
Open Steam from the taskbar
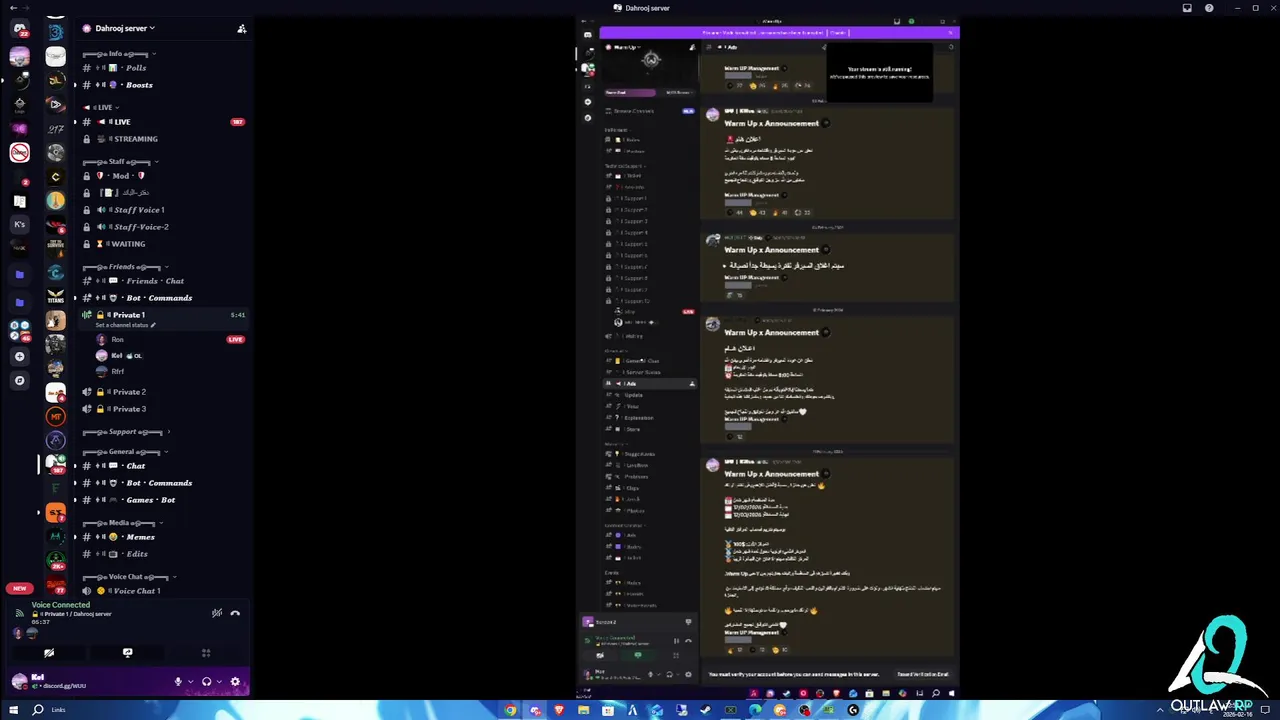(706, 710)
